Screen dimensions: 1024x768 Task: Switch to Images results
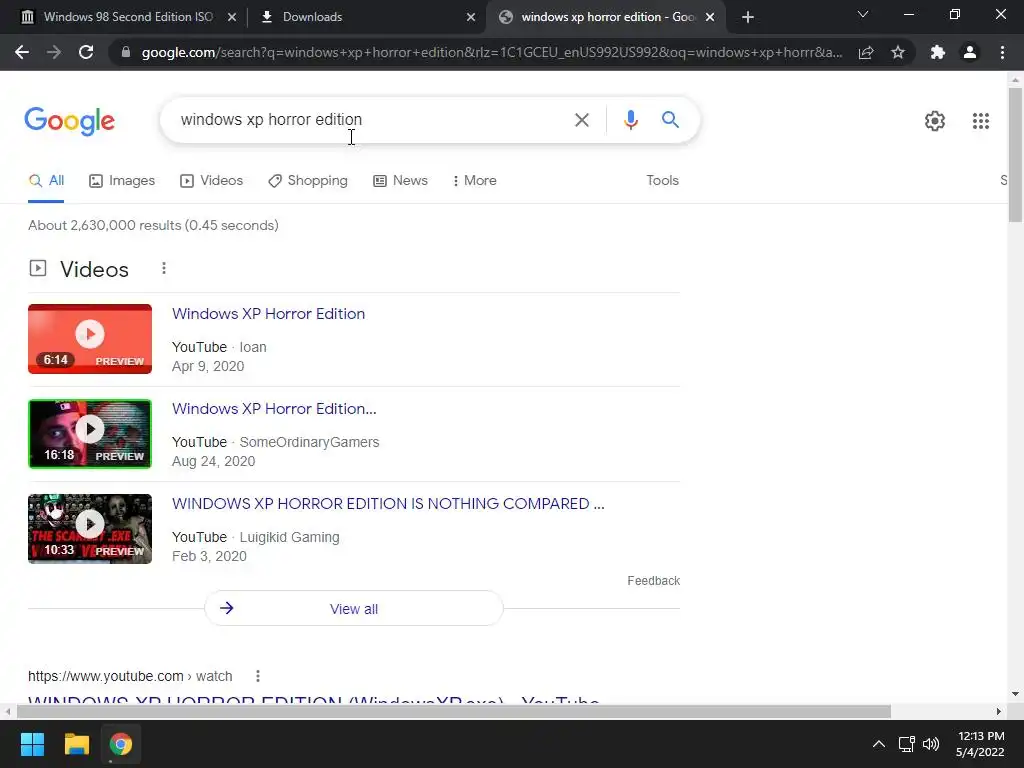[x=122, y=181]
